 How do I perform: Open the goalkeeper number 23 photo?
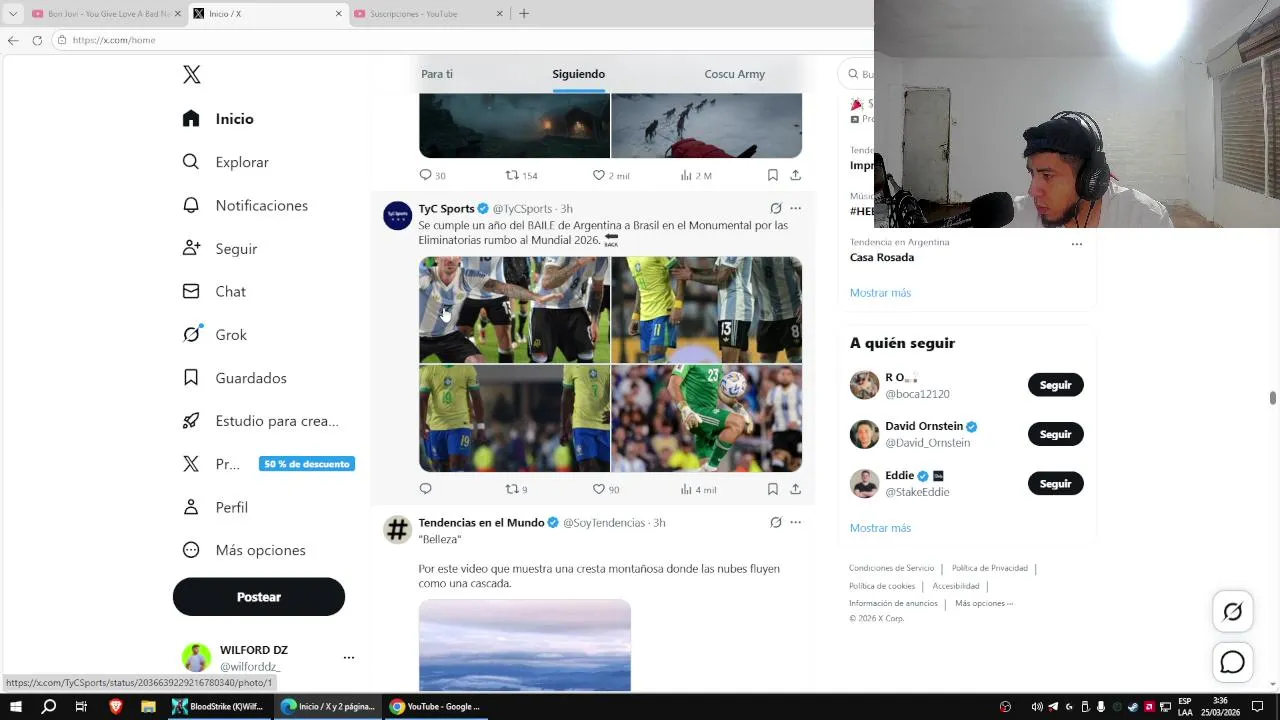point(707,418)
